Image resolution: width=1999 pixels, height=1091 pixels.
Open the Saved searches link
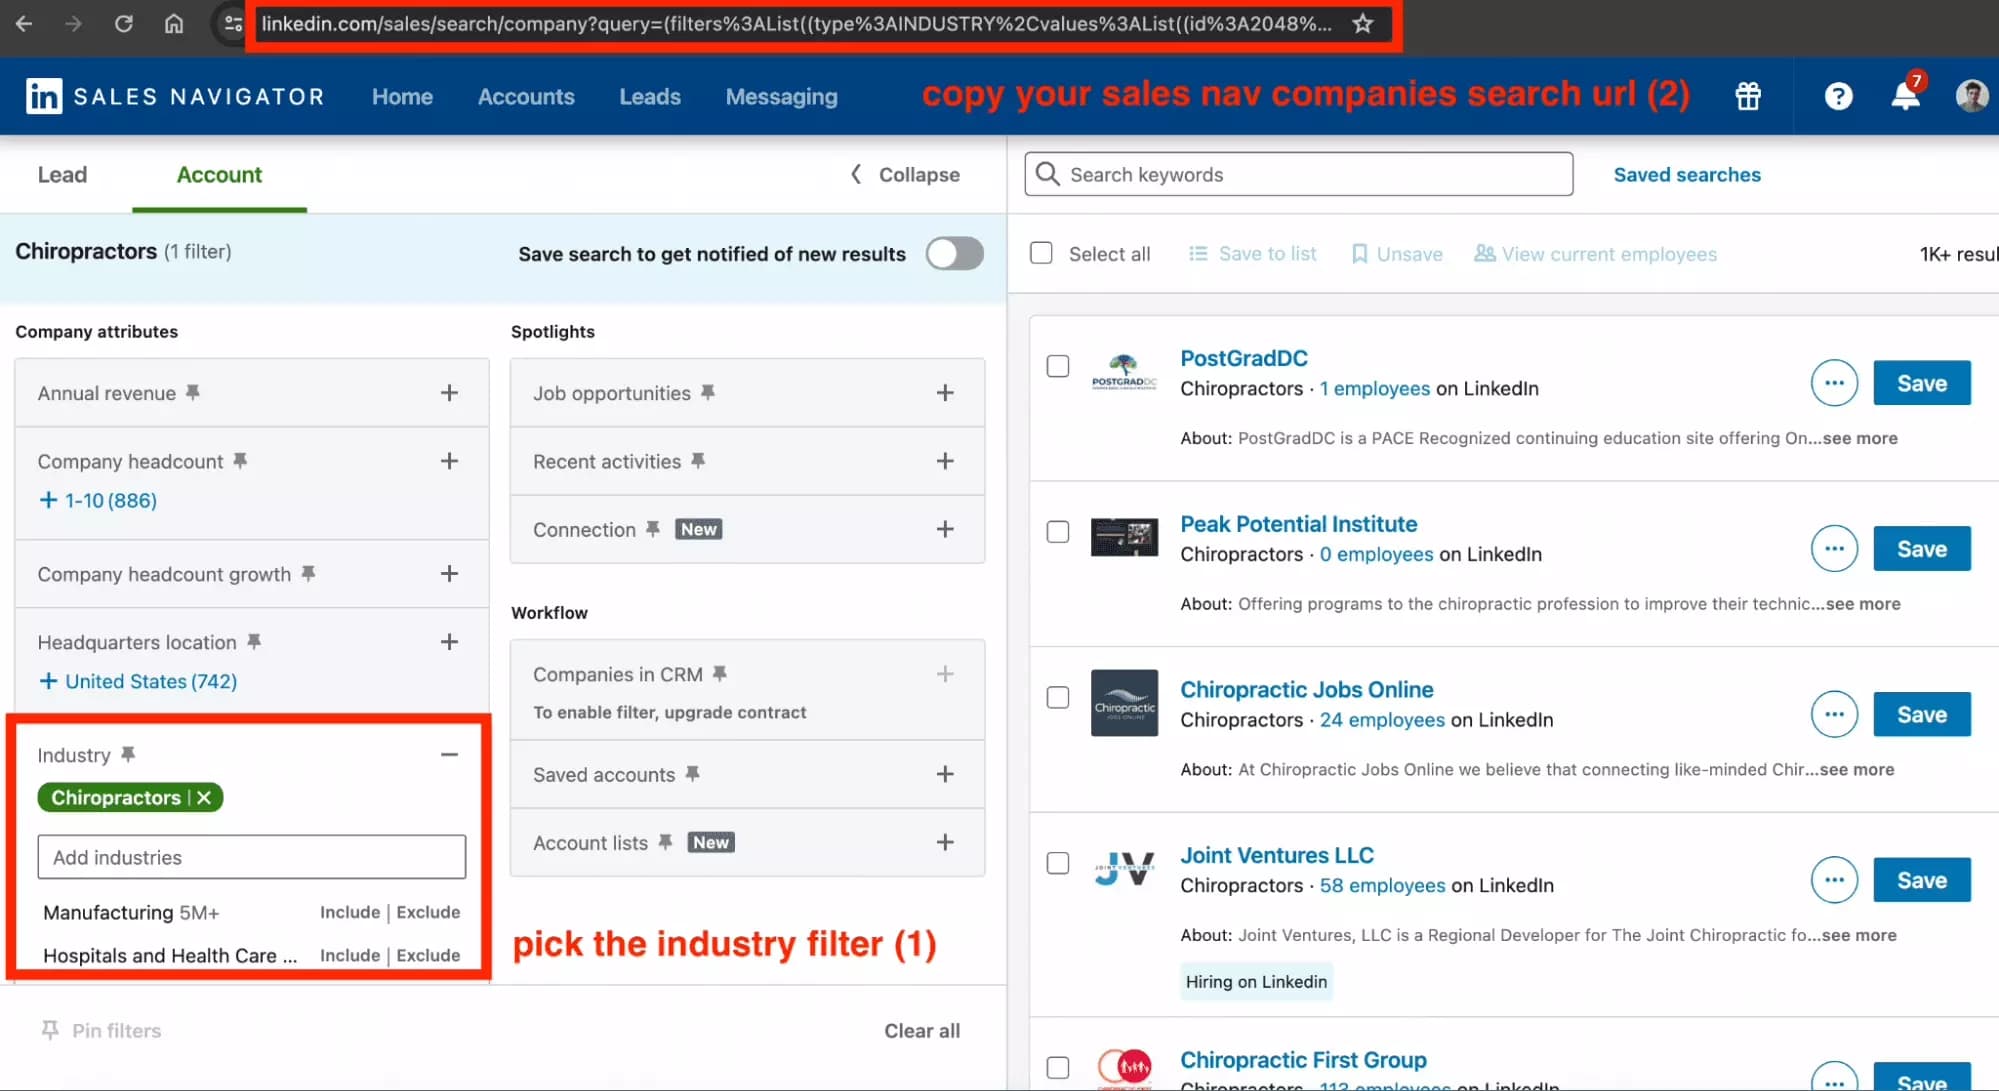(1686, 174)
